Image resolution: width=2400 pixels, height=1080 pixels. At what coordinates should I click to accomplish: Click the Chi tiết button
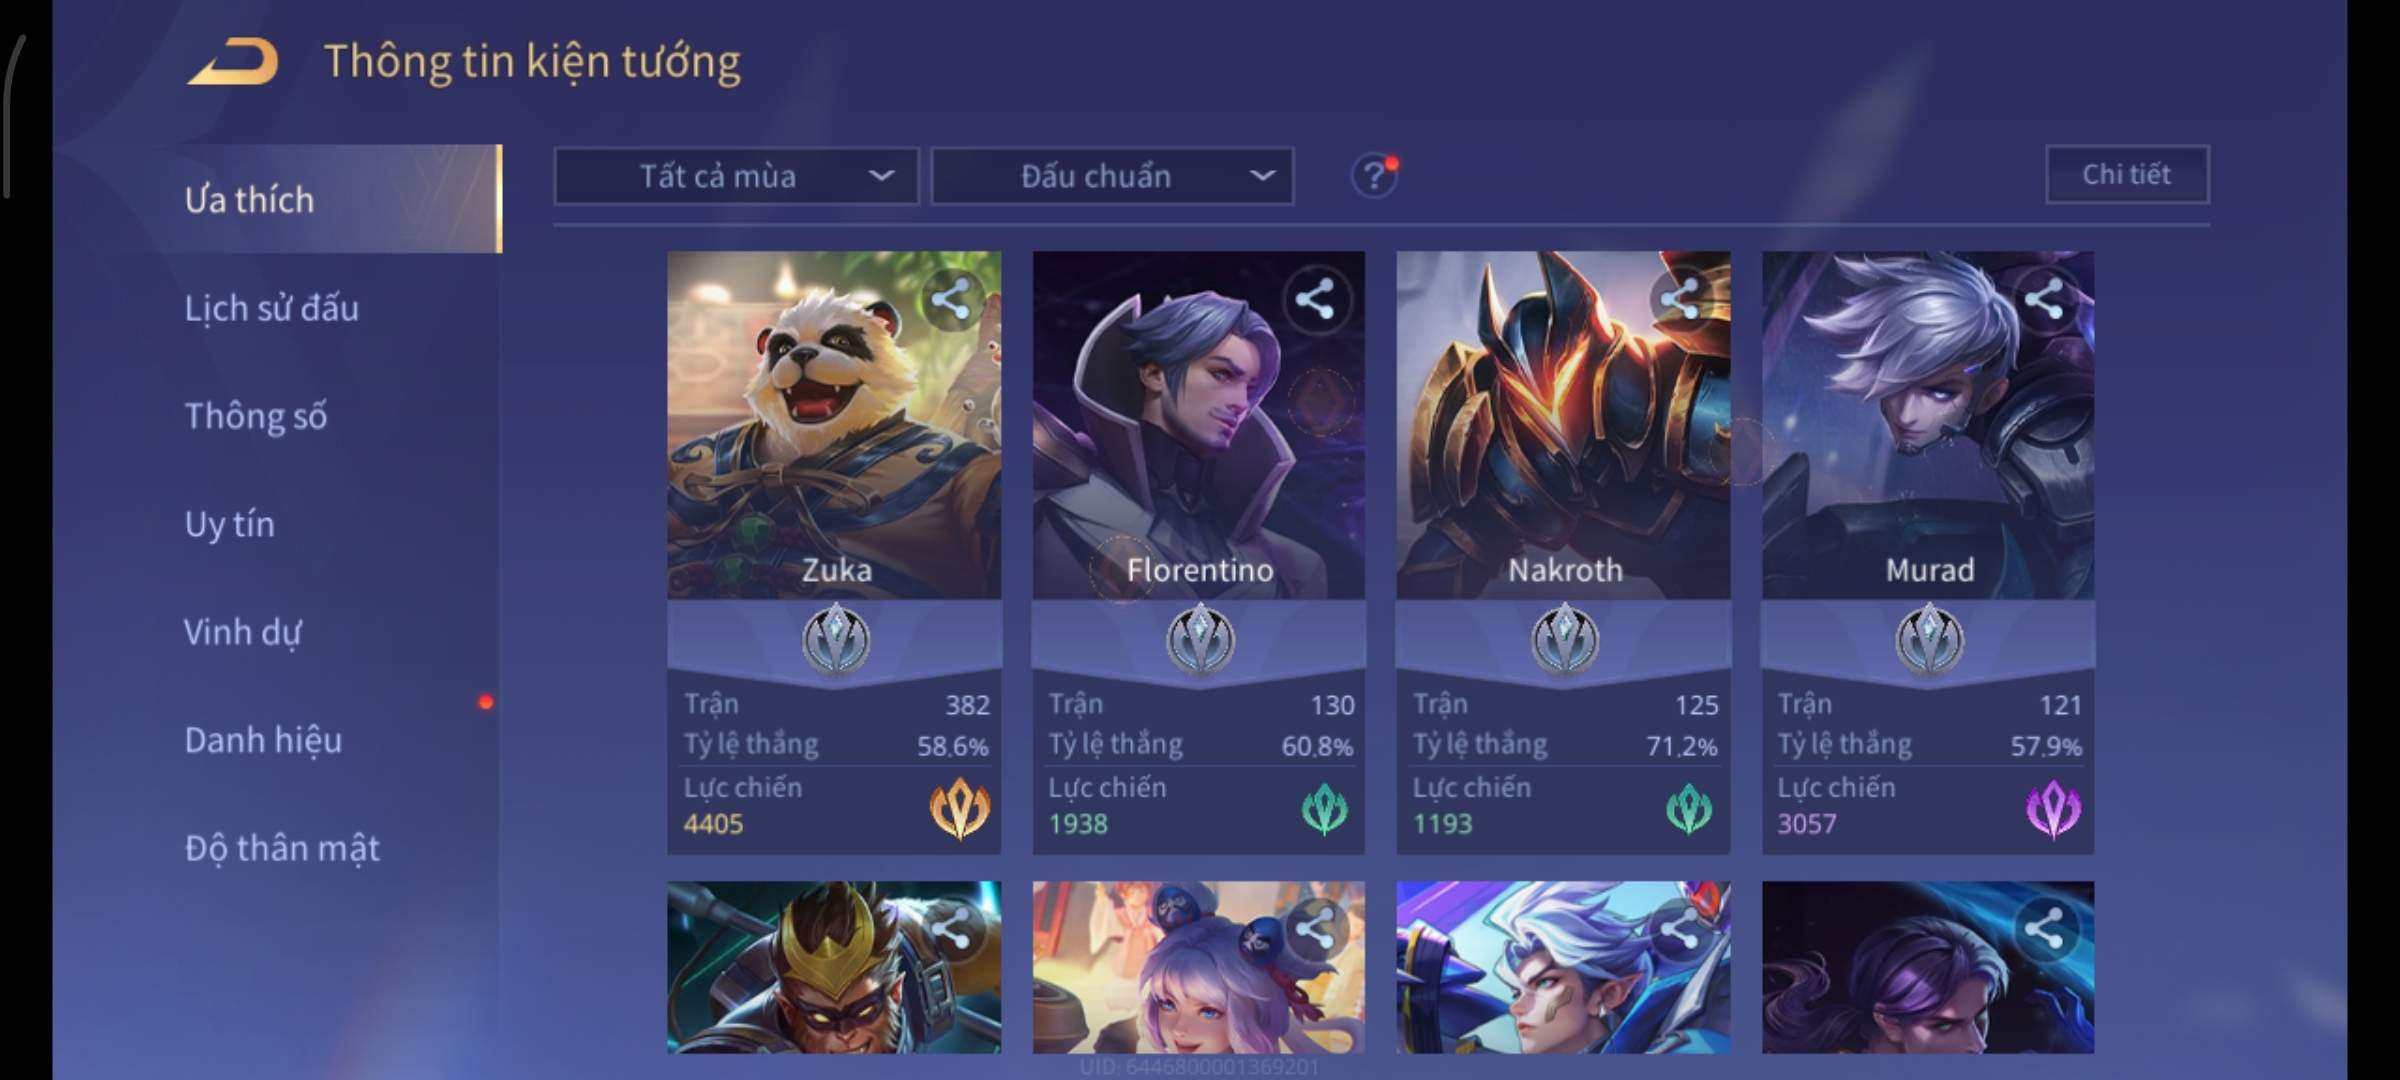click(x=2127, y=175)
